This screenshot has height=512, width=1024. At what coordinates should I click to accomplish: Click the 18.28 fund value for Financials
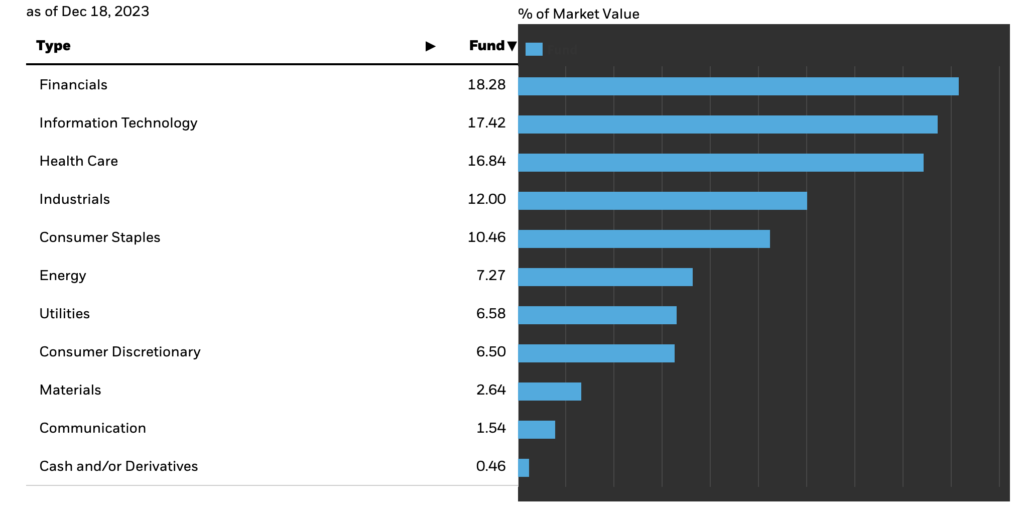pos(486,85)
